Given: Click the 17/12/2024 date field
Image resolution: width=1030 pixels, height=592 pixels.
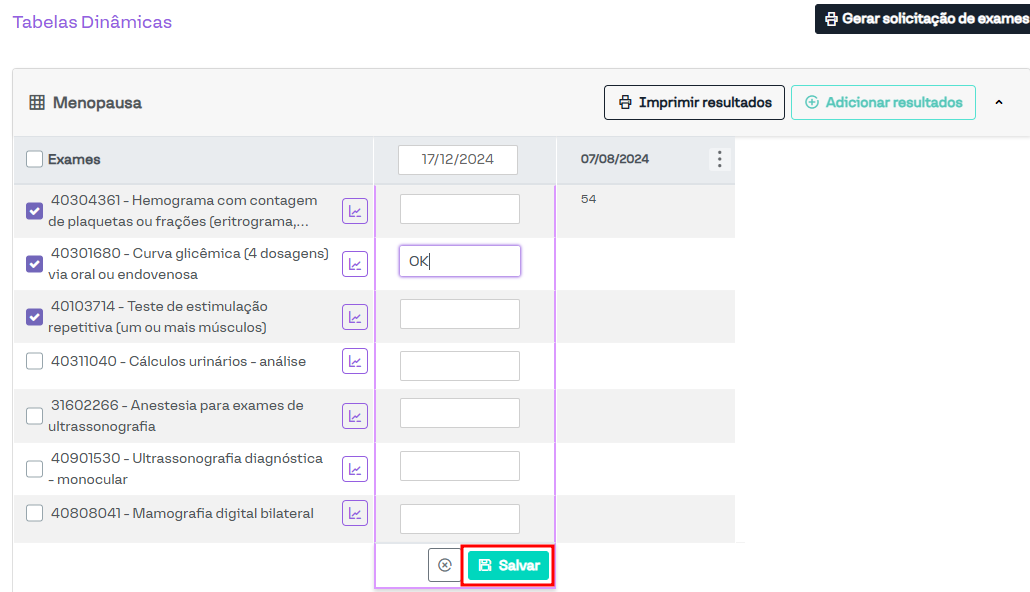Looking at the screenshot, I should [458, 160].
